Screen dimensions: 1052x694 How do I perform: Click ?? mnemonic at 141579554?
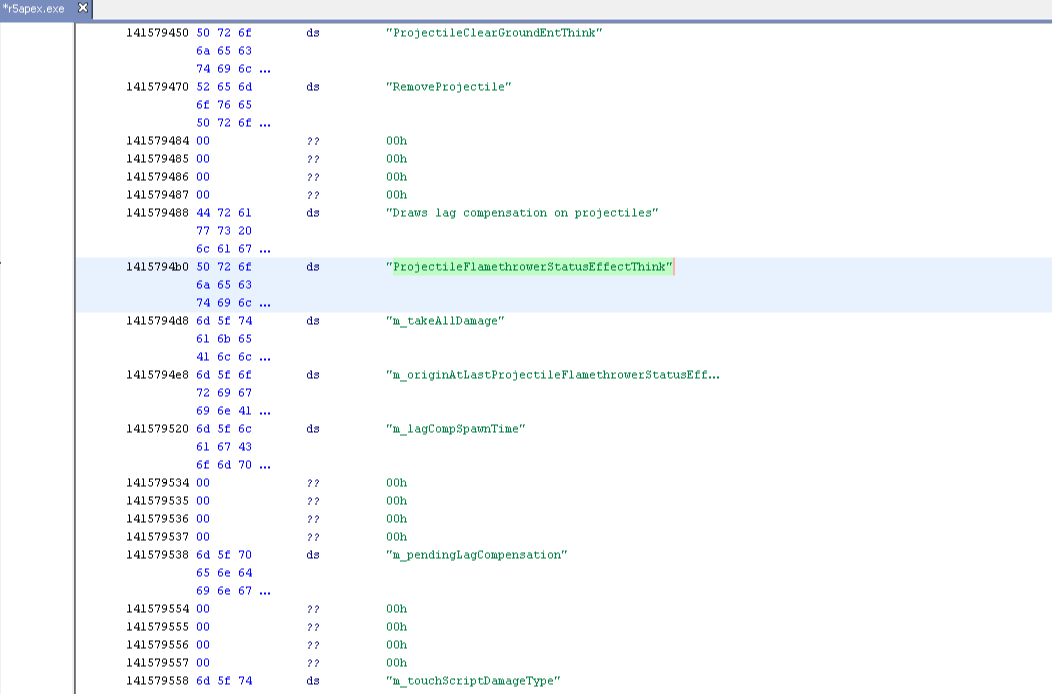click(x=313, y=609)
